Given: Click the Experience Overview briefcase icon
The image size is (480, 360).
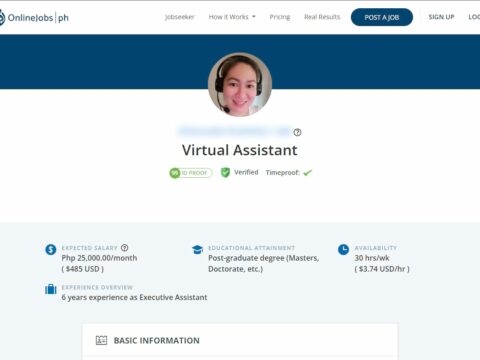Looking at the screenshot, I should 51,289.
